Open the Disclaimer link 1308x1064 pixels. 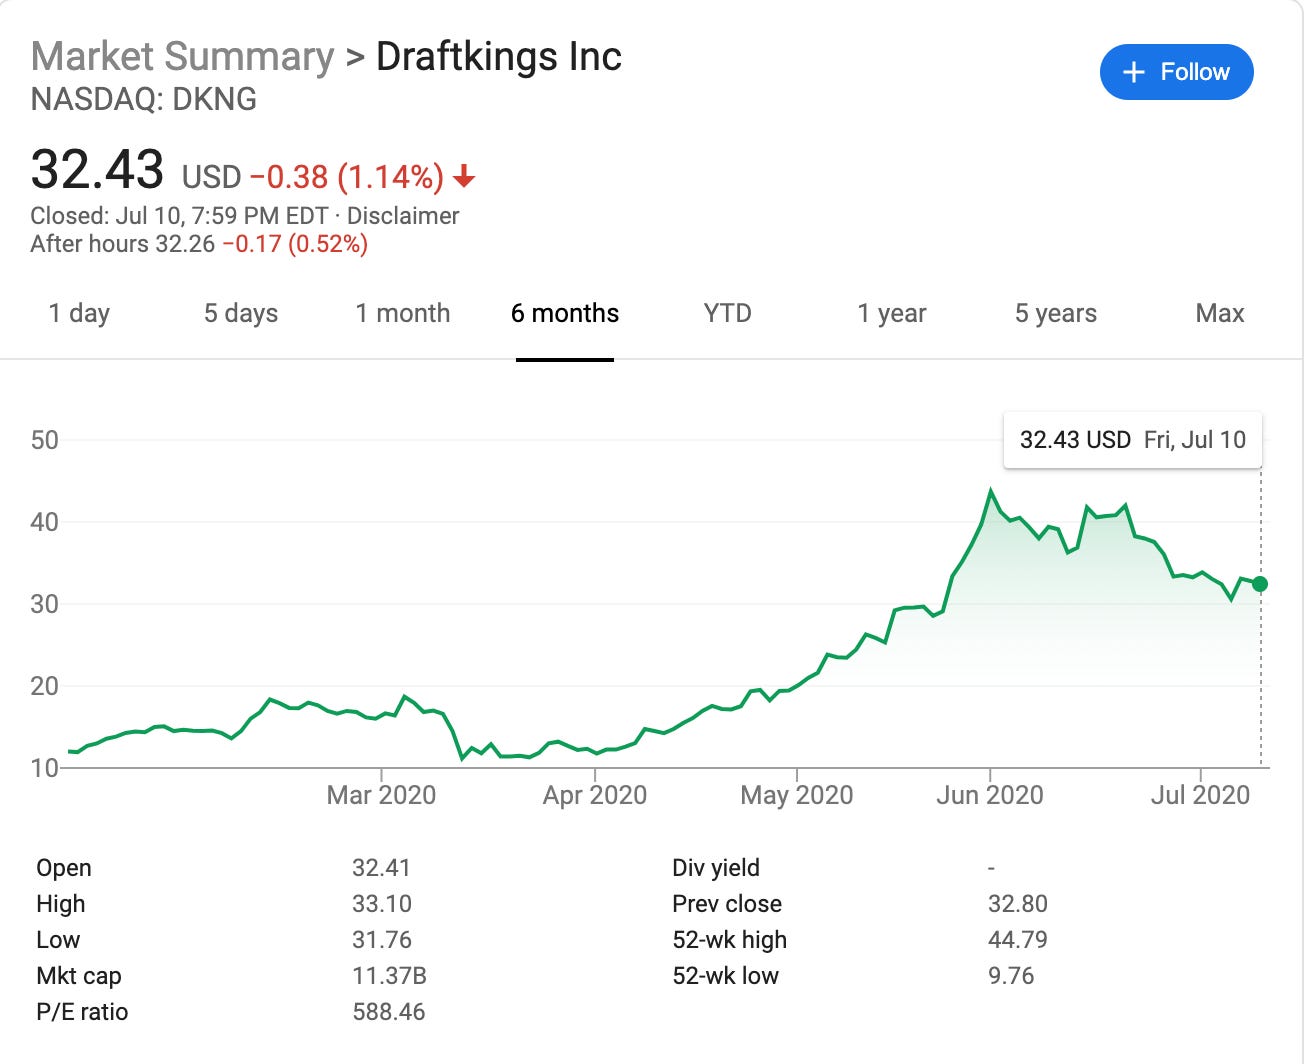coord(403,216)
